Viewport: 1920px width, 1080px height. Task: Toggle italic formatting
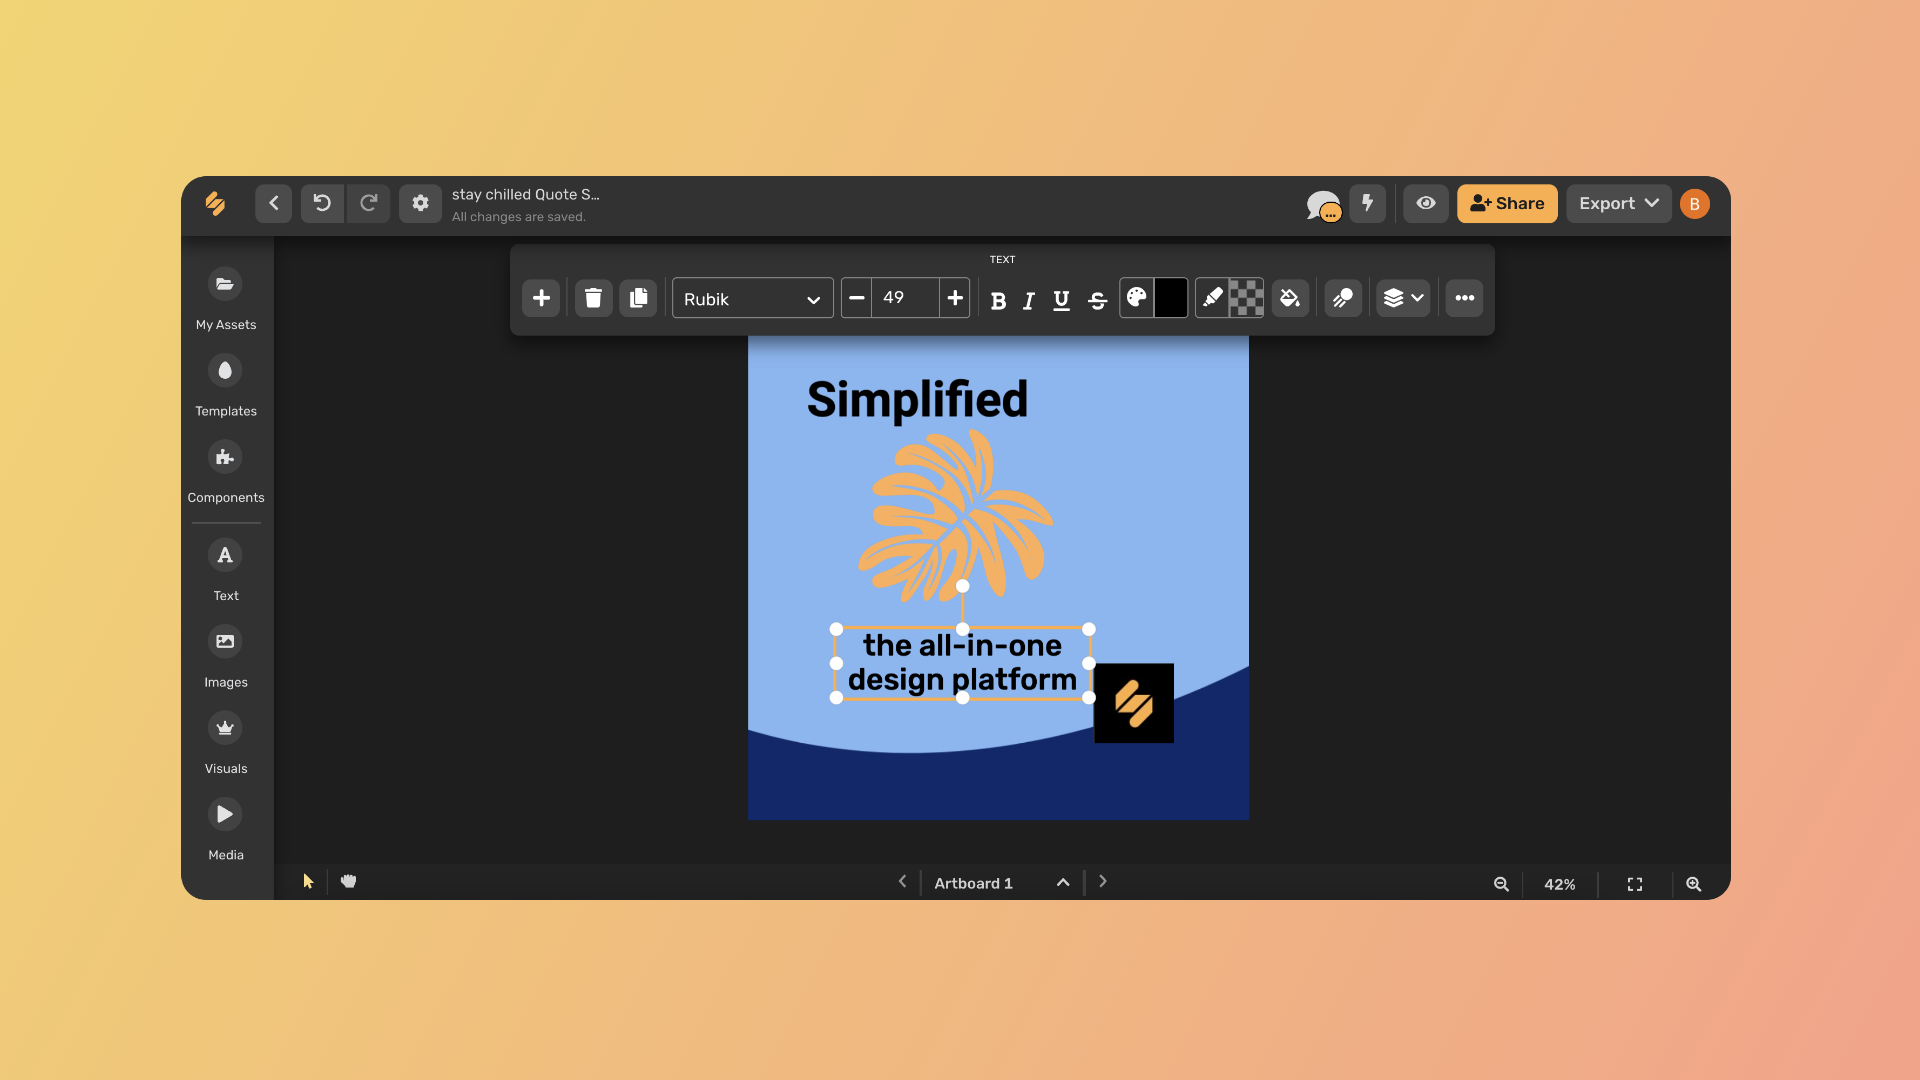pyautogui.click(x=1029, y=300)
